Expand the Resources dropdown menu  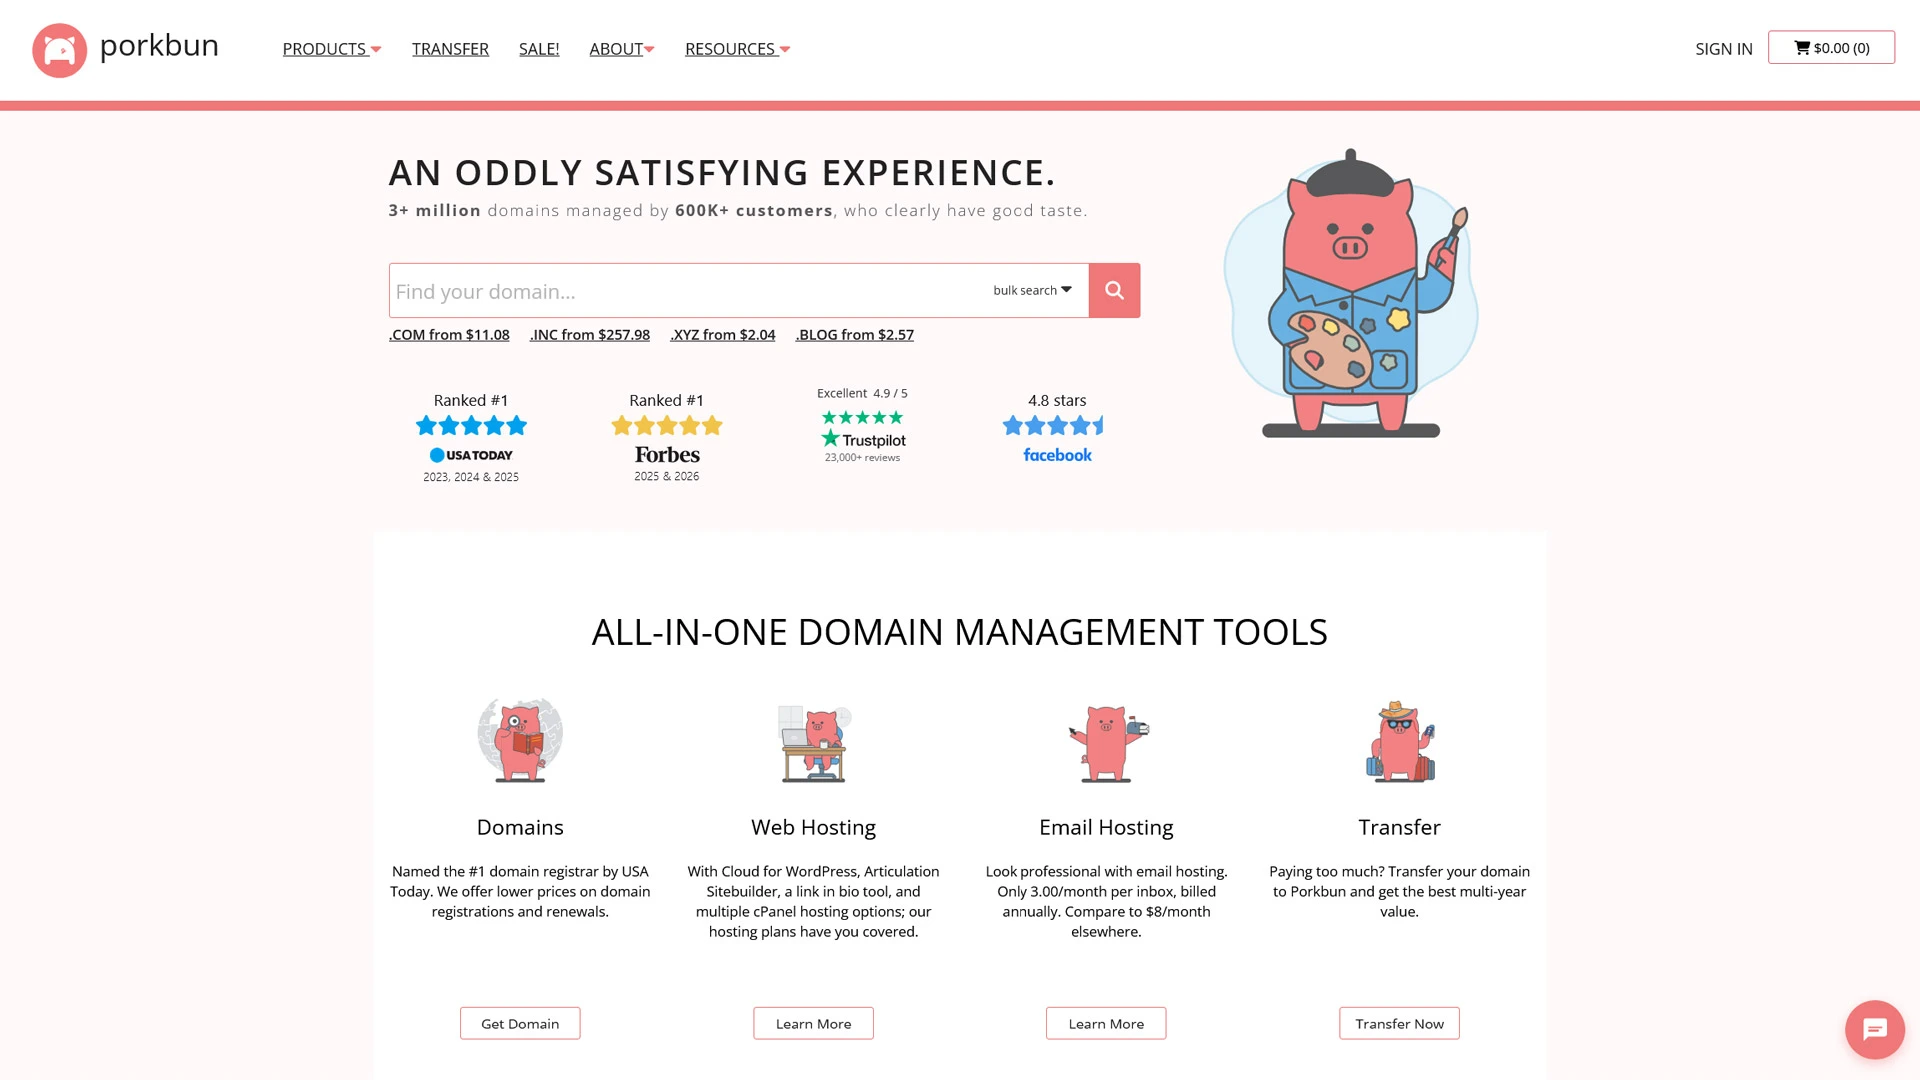point(738,49)
